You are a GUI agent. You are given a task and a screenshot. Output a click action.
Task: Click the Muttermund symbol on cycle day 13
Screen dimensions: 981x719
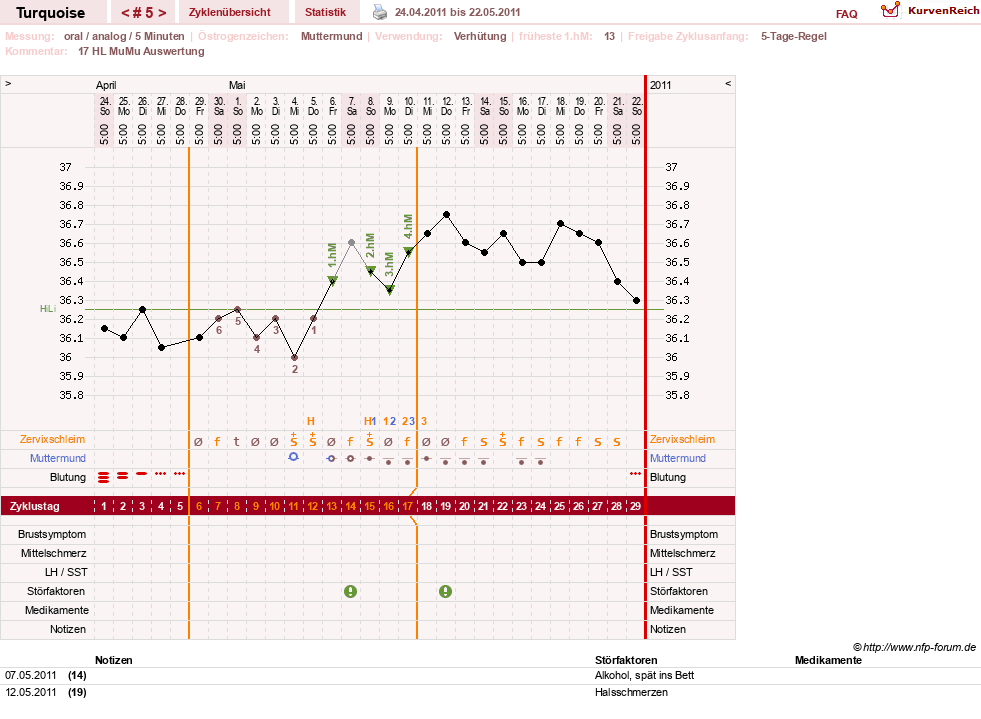click(332, 459)
